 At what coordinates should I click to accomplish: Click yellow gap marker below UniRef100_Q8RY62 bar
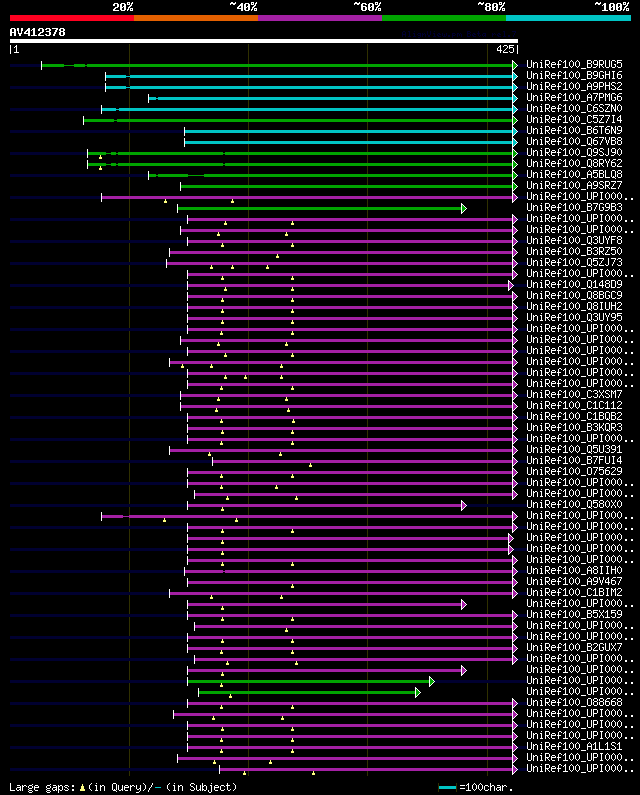pyautogui.click(x=100, y=168)
